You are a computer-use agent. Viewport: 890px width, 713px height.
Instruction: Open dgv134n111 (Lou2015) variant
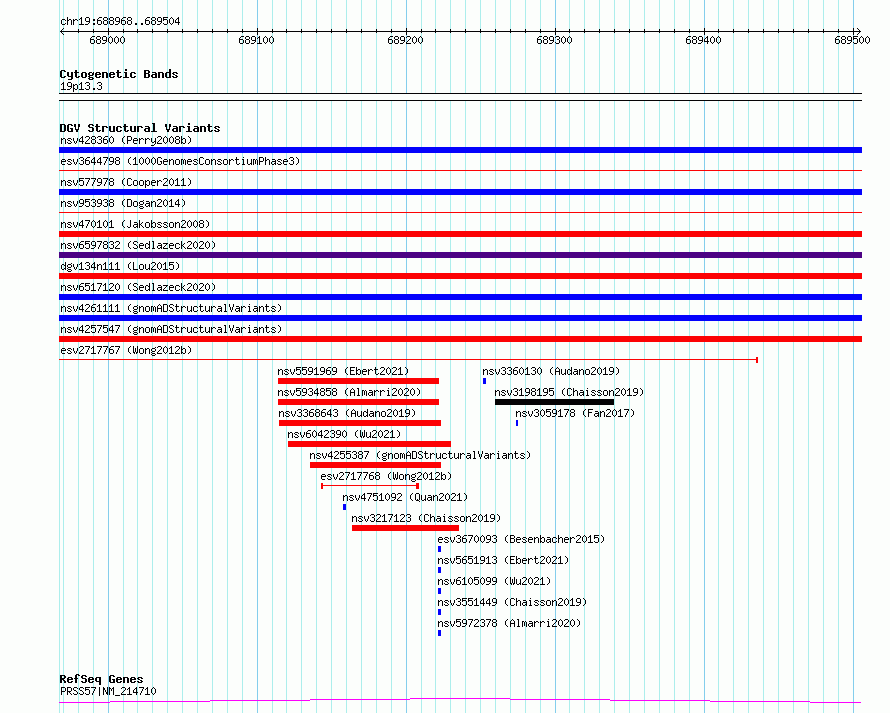click(x=120, y=266)
